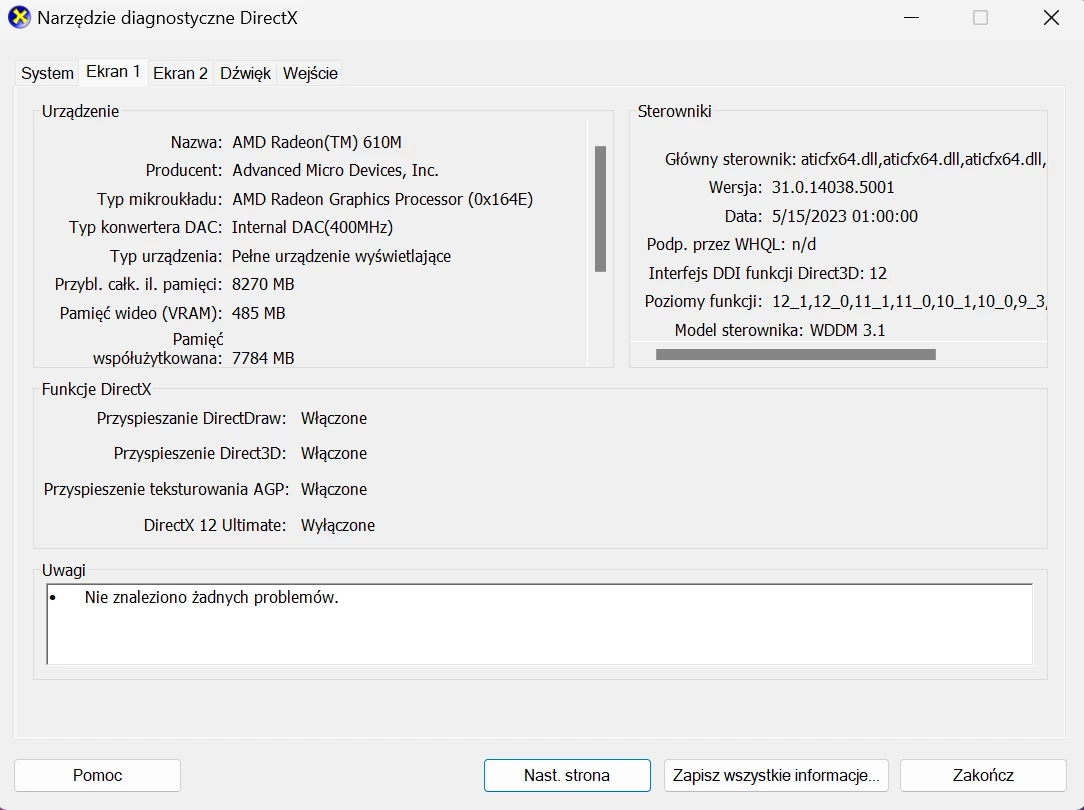Open the Dźwięk tab
The width and height of the screenshot is (1084, 810).
point(245,73)
